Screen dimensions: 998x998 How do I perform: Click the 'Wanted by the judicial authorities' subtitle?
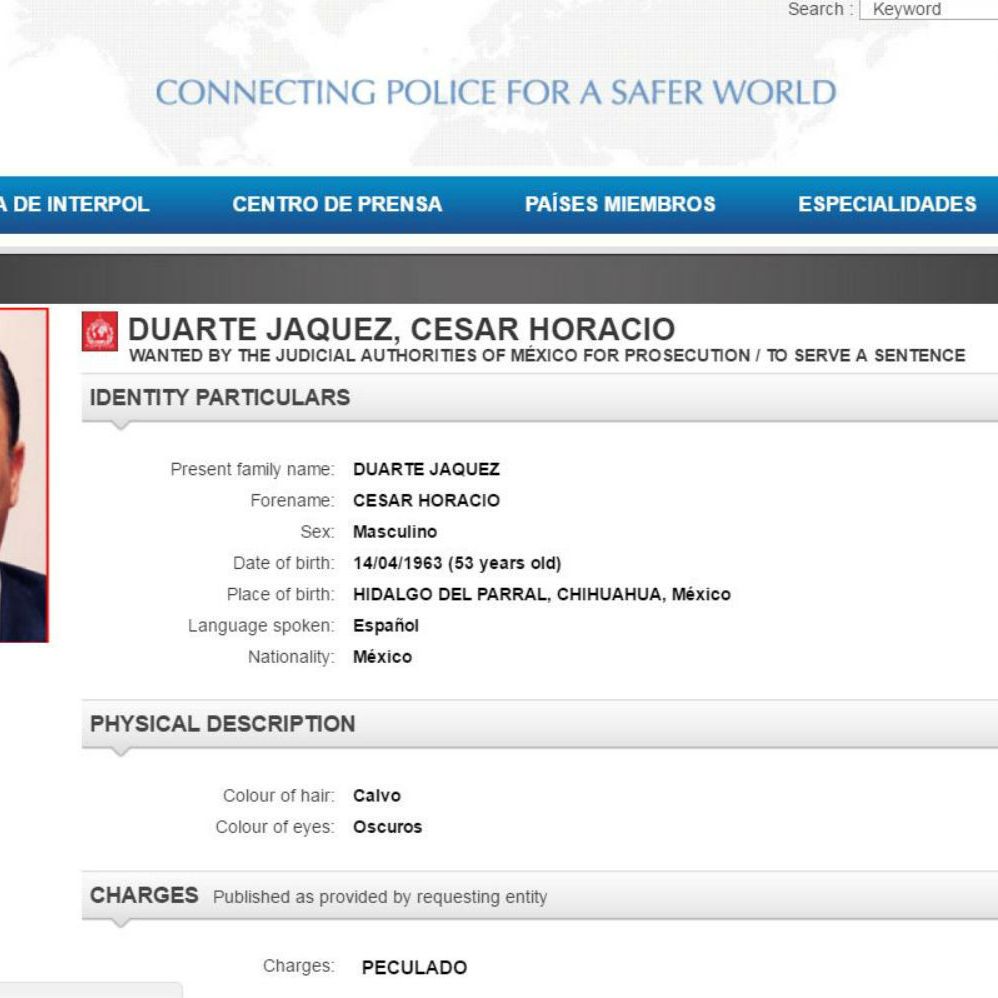(x=547, y=356)
